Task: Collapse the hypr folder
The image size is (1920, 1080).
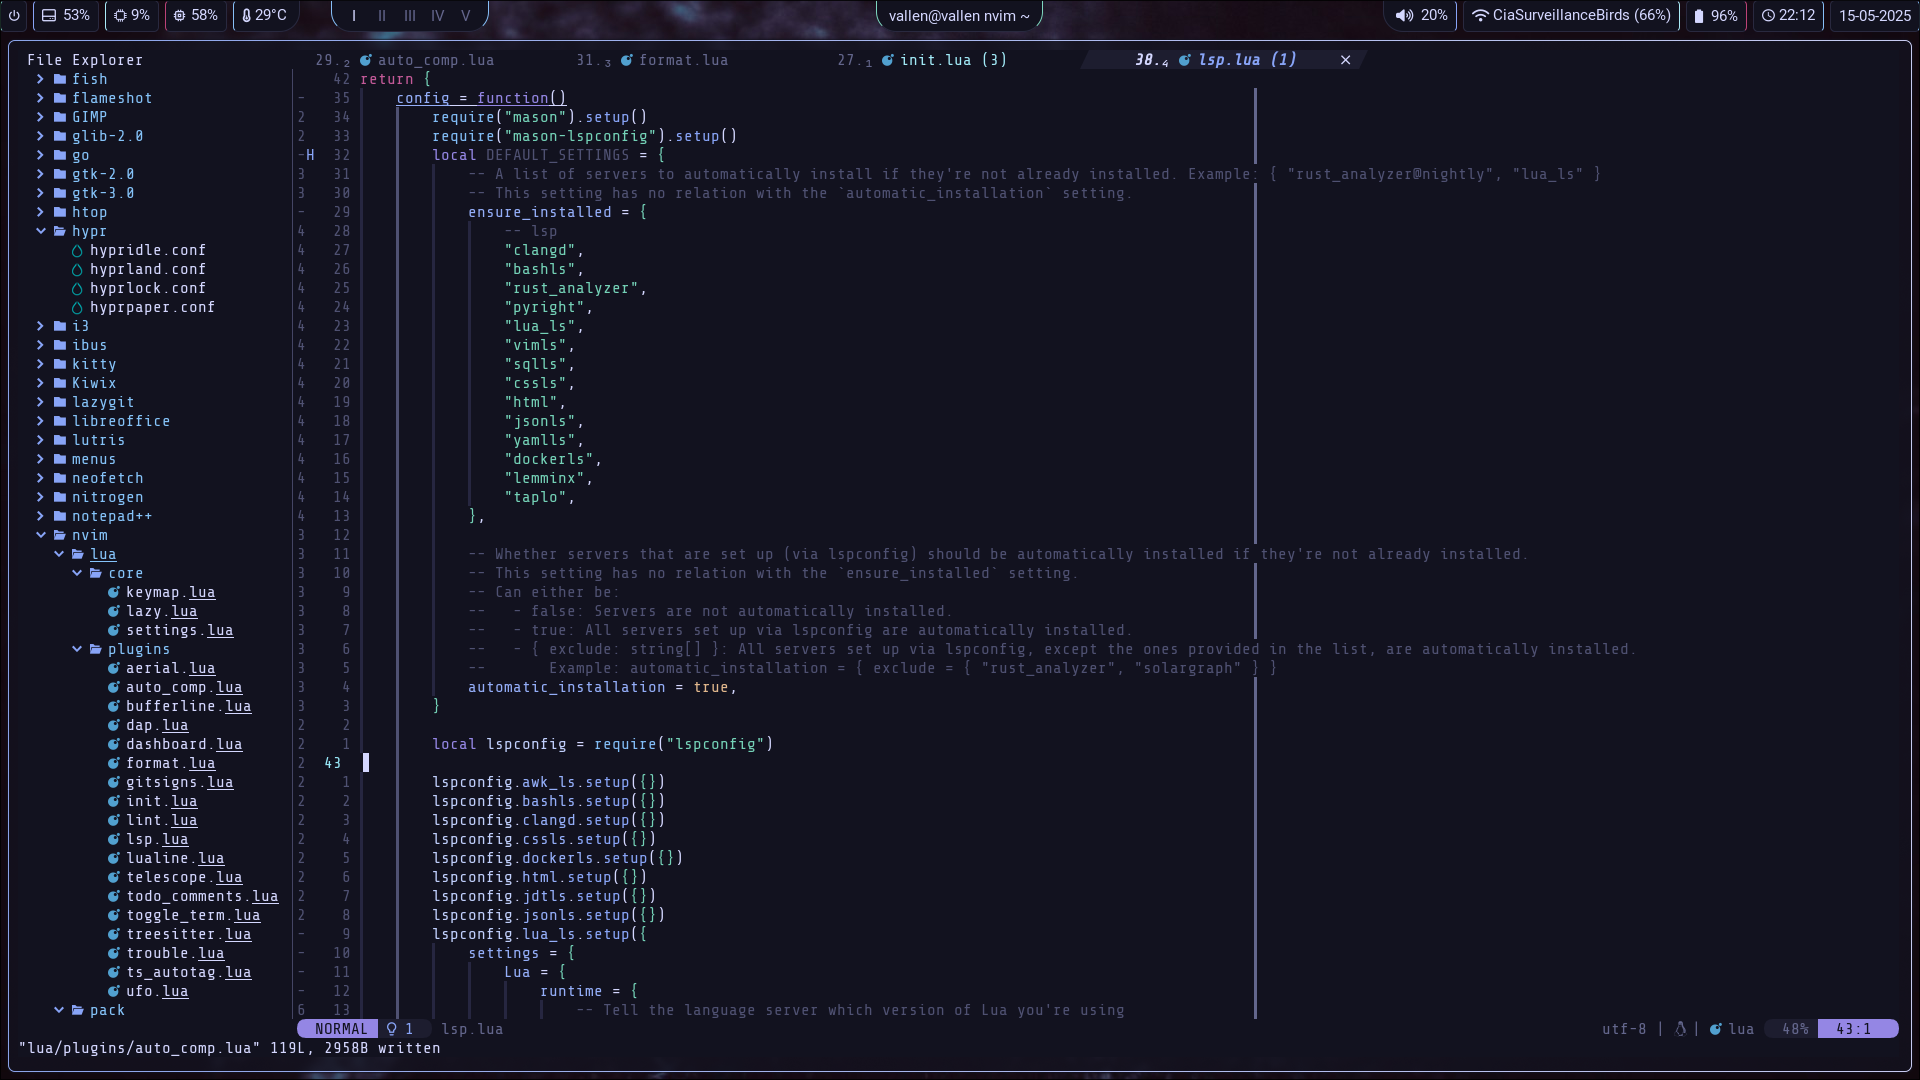Action: click(41, 231)
